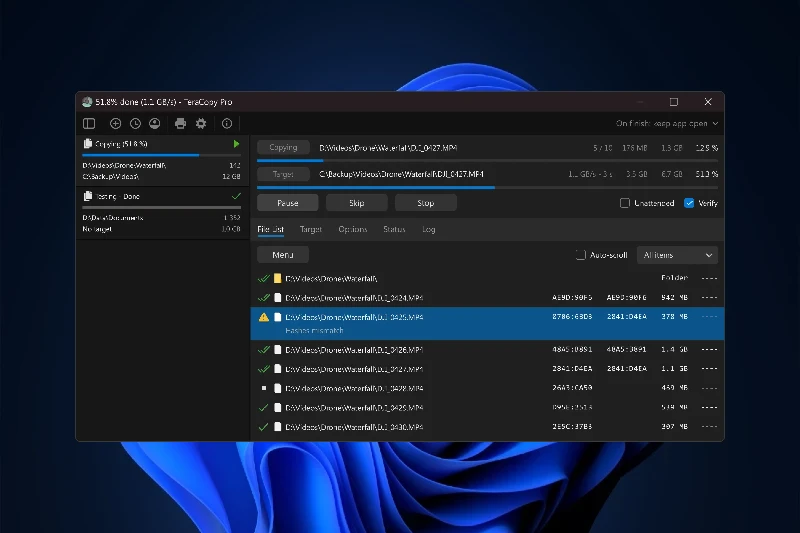The height and width of the screenshot is (533, 800).
Task: Open the Status tab
Action: tap(394, 230)
